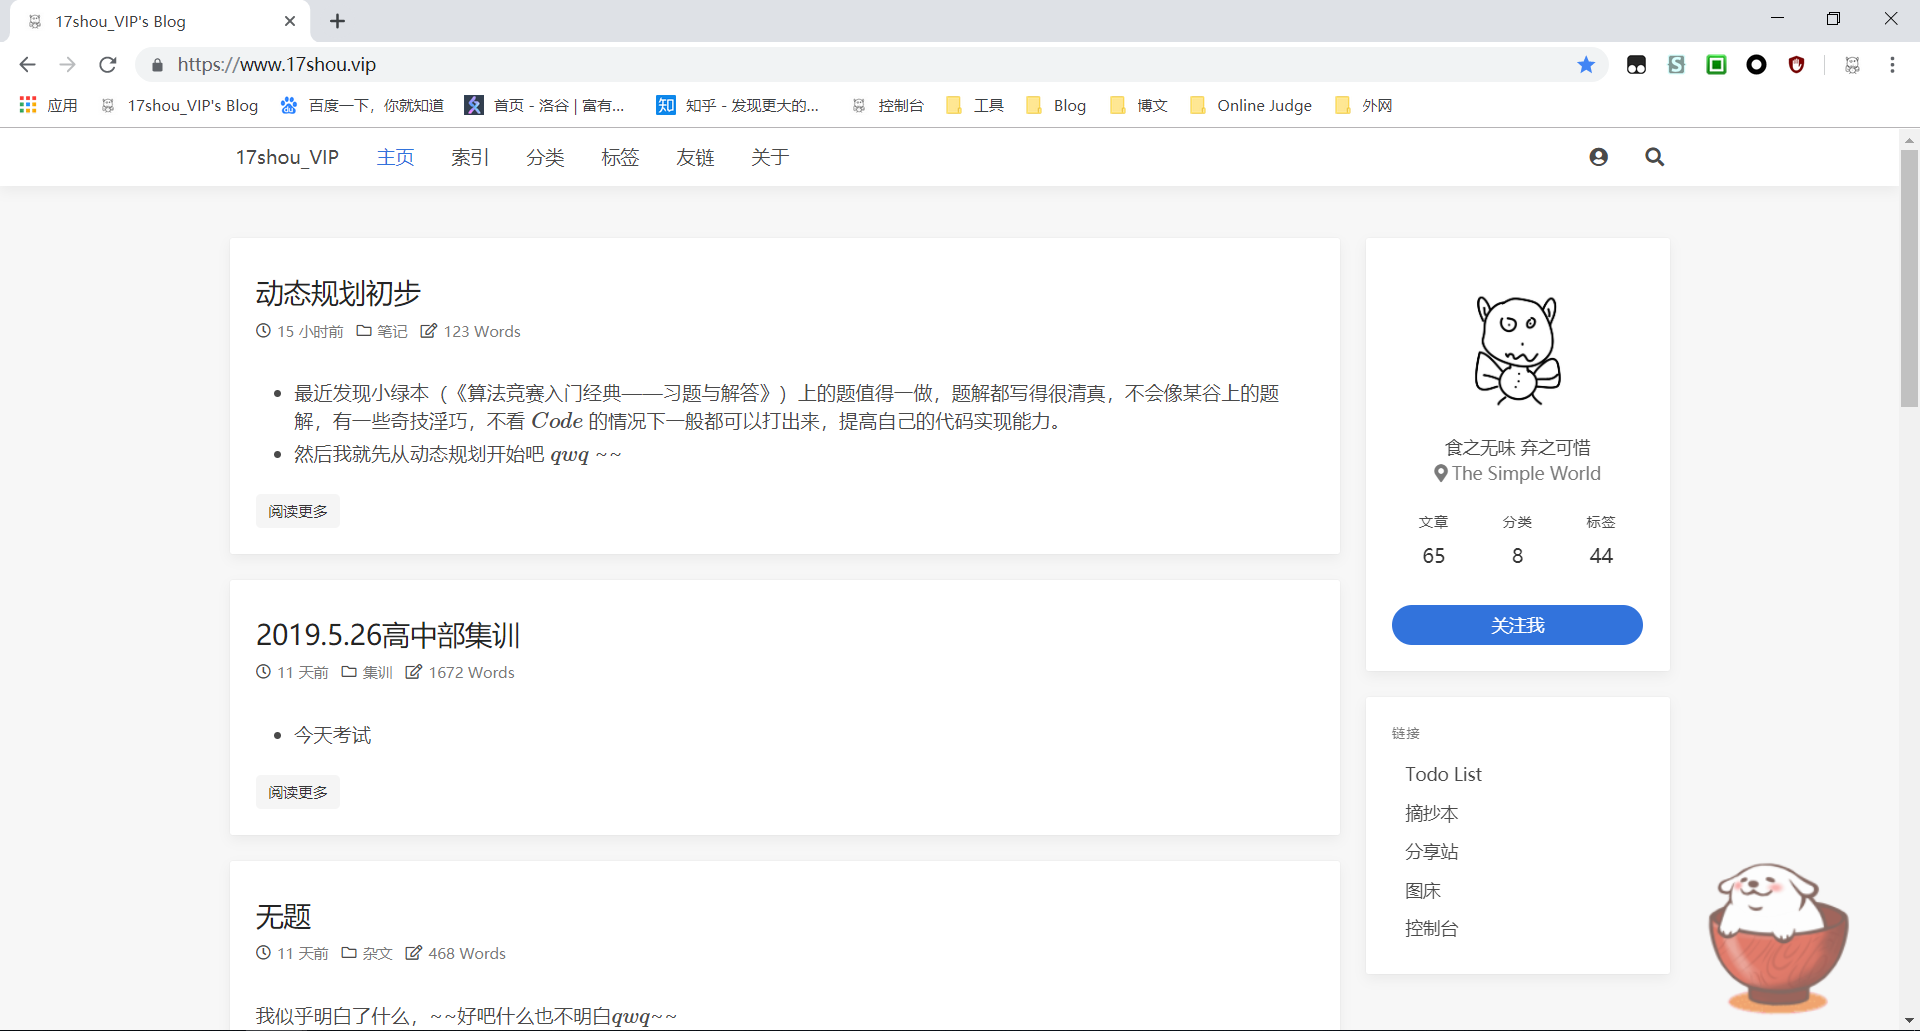The image size is (1920, 1031).
Task: Expand the 博文 bookmark folder
Action: 1139,105
